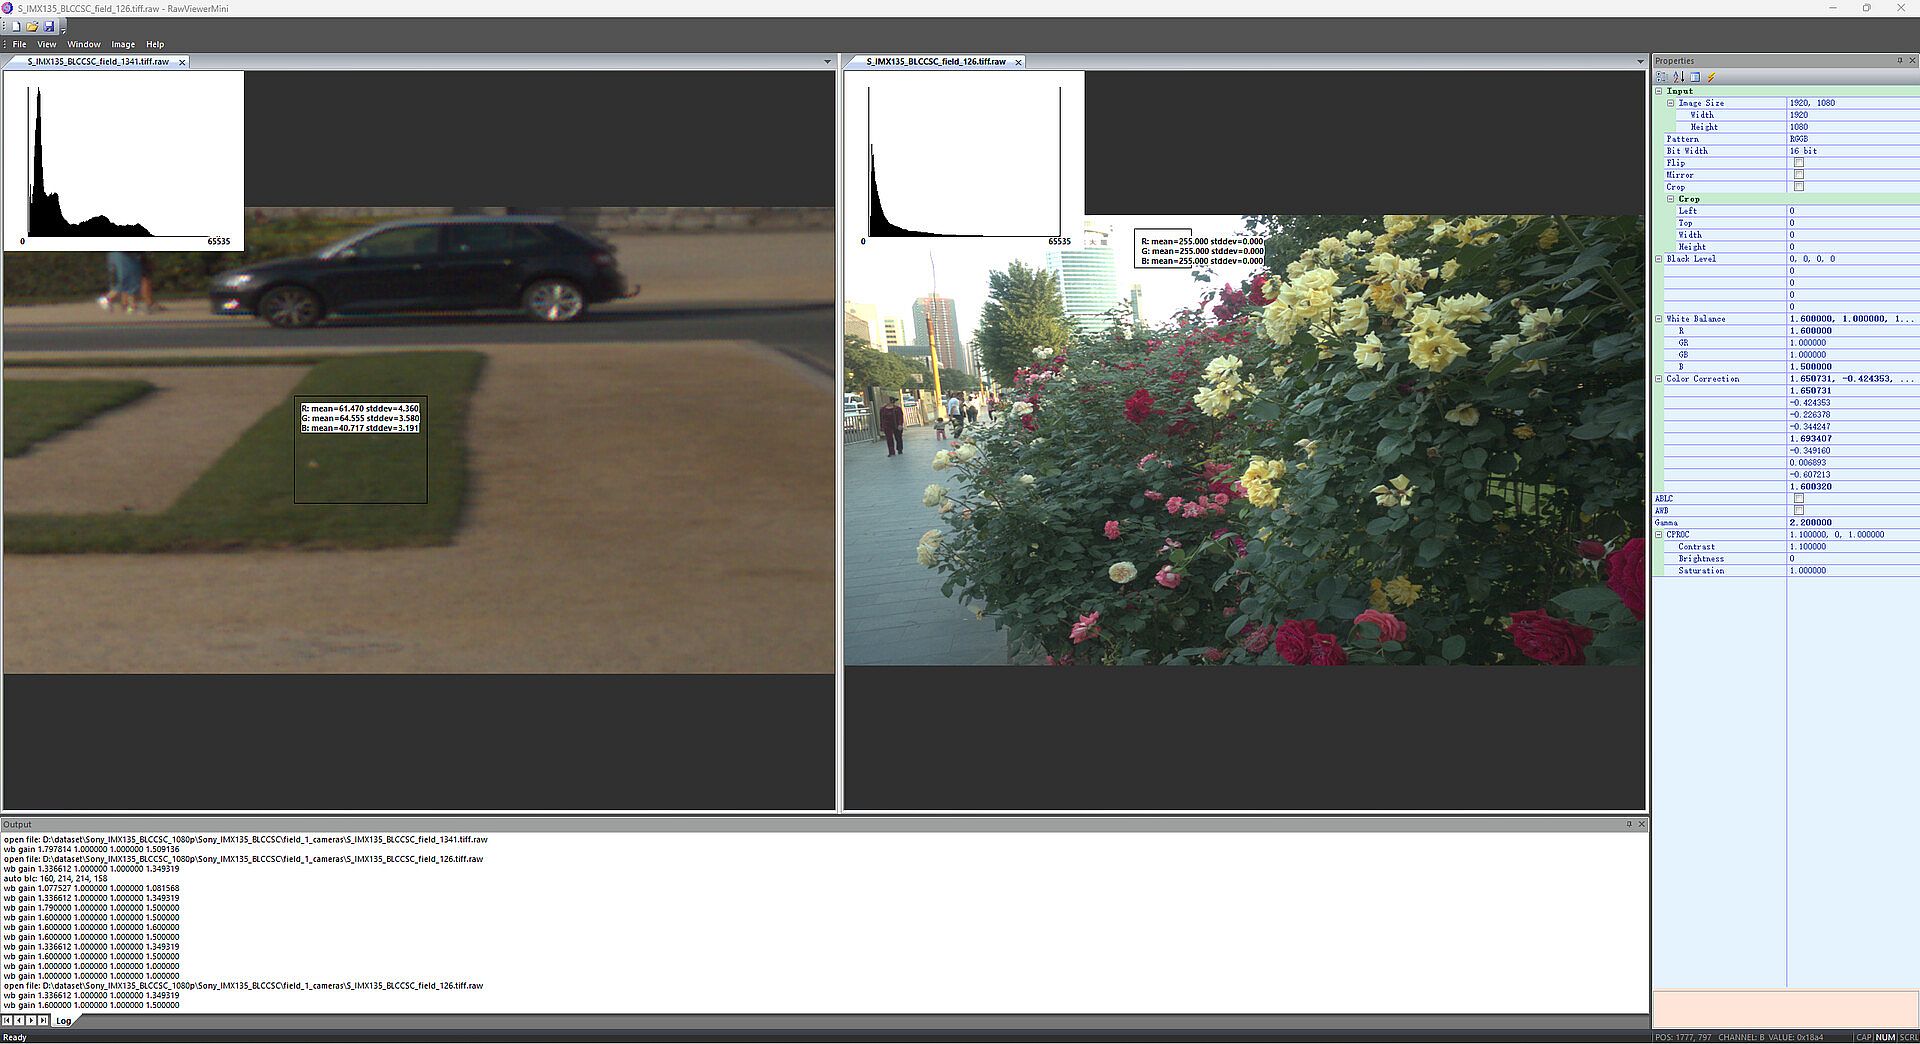Viewport: 1920px width, 1044px height.
Task: Select the S_IMX135_BLCCSC_field_126.tiff.raw tab
Action: pos(936,62)
